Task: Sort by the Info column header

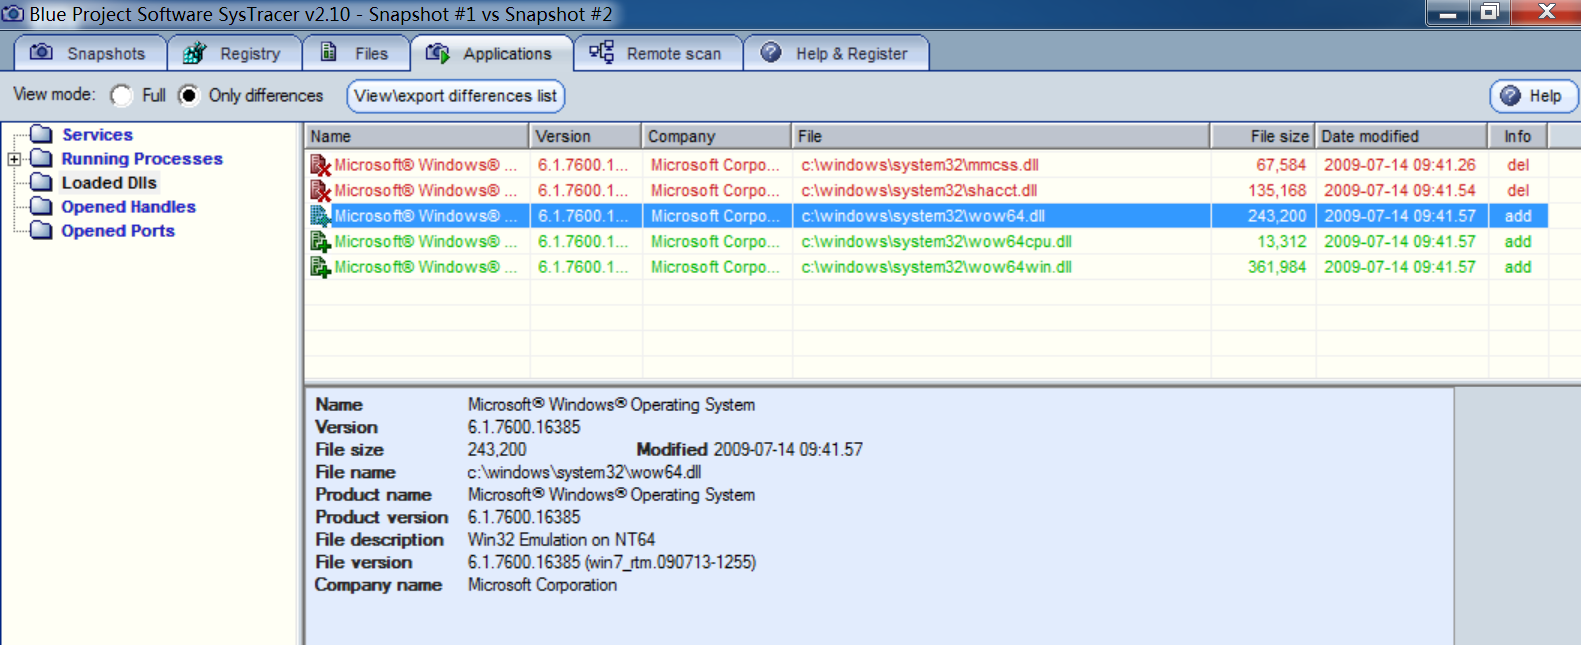Action: [x=1517, y=136]
